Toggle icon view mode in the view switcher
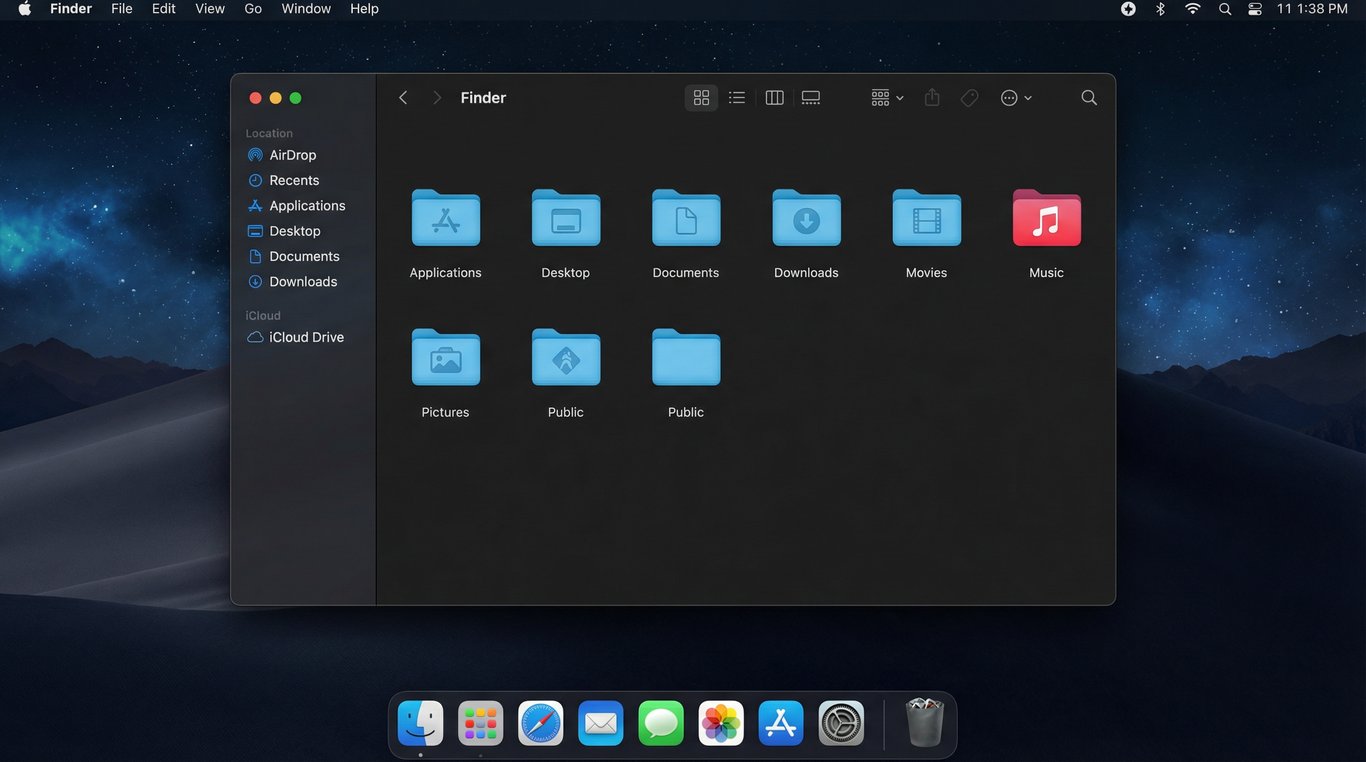1366x762 pixels. (701, 97)
